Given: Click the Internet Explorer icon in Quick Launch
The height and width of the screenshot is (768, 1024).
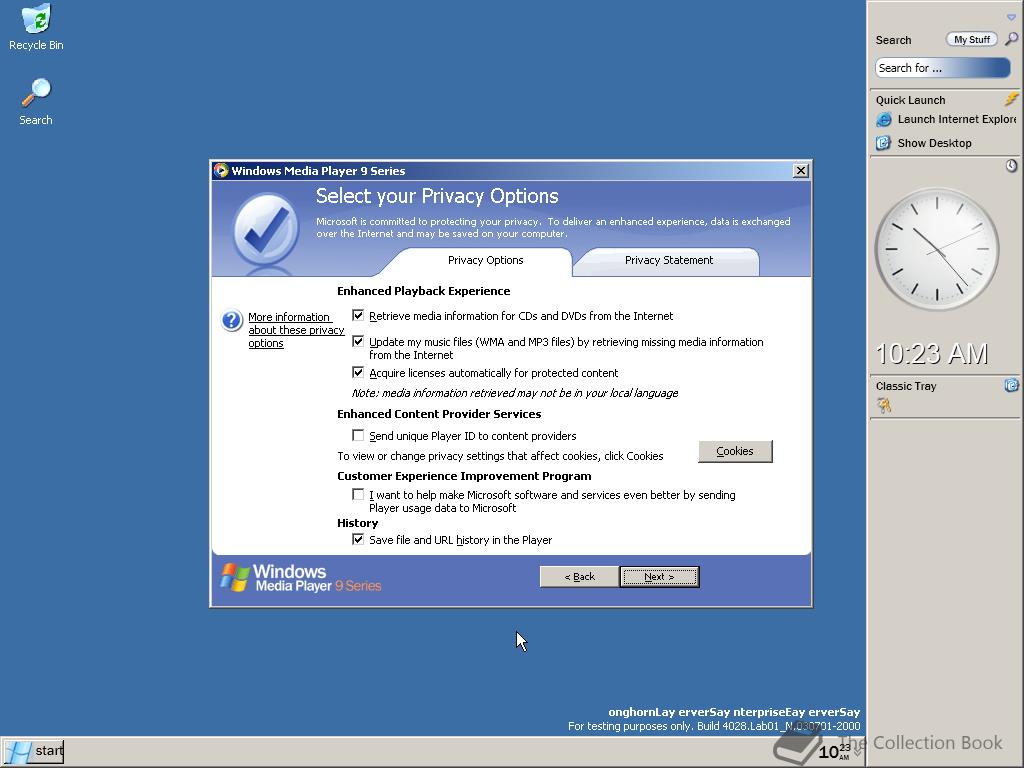Looking at the screenshot, I should (884, 120).
